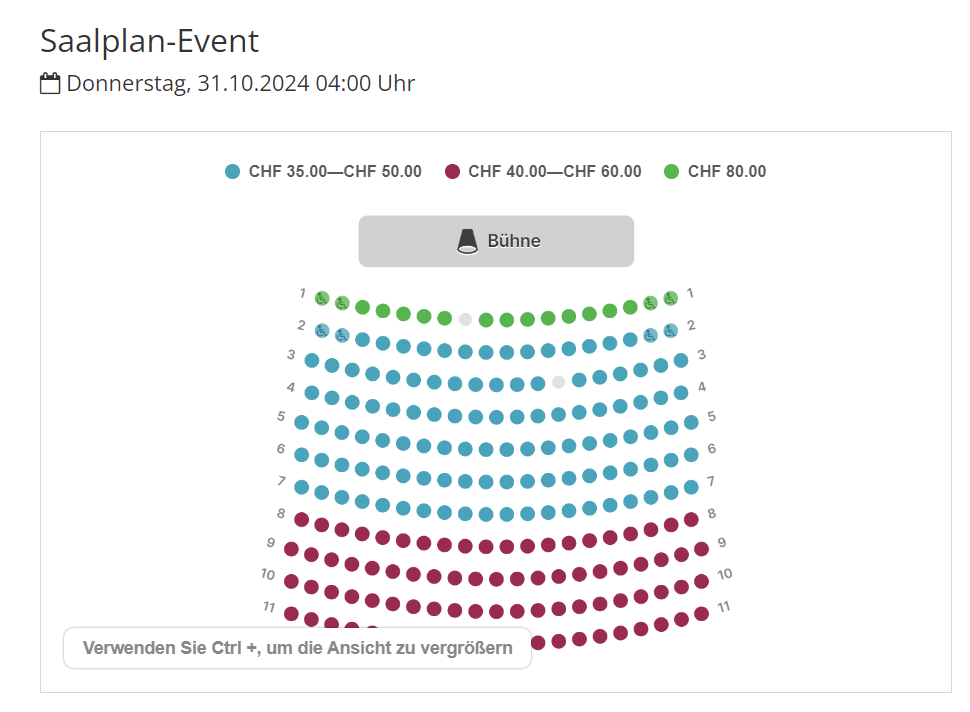The image size is (970, 712).
Task: Click the green CHF 80.00 legend dot
Action: [x=671, y=171]
